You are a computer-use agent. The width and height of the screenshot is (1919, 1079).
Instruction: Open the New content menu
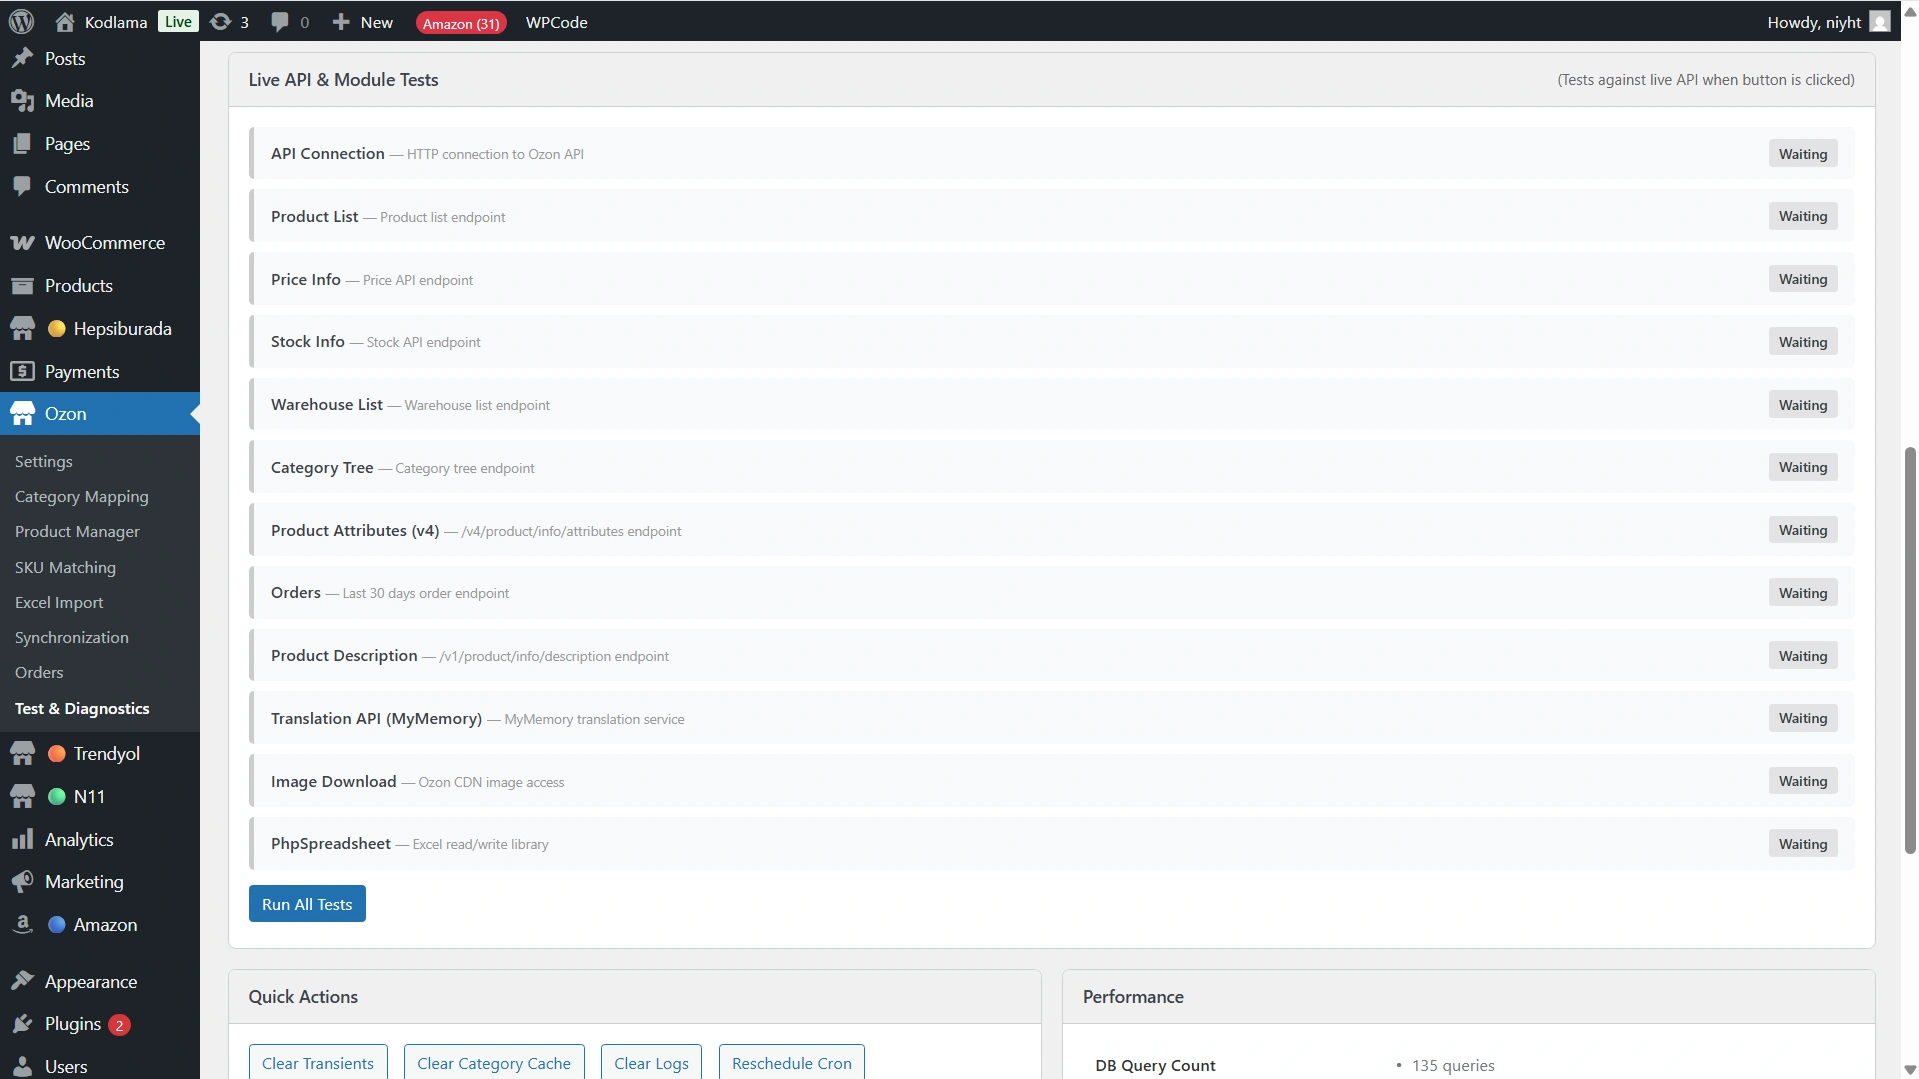(x=362, y=22)
